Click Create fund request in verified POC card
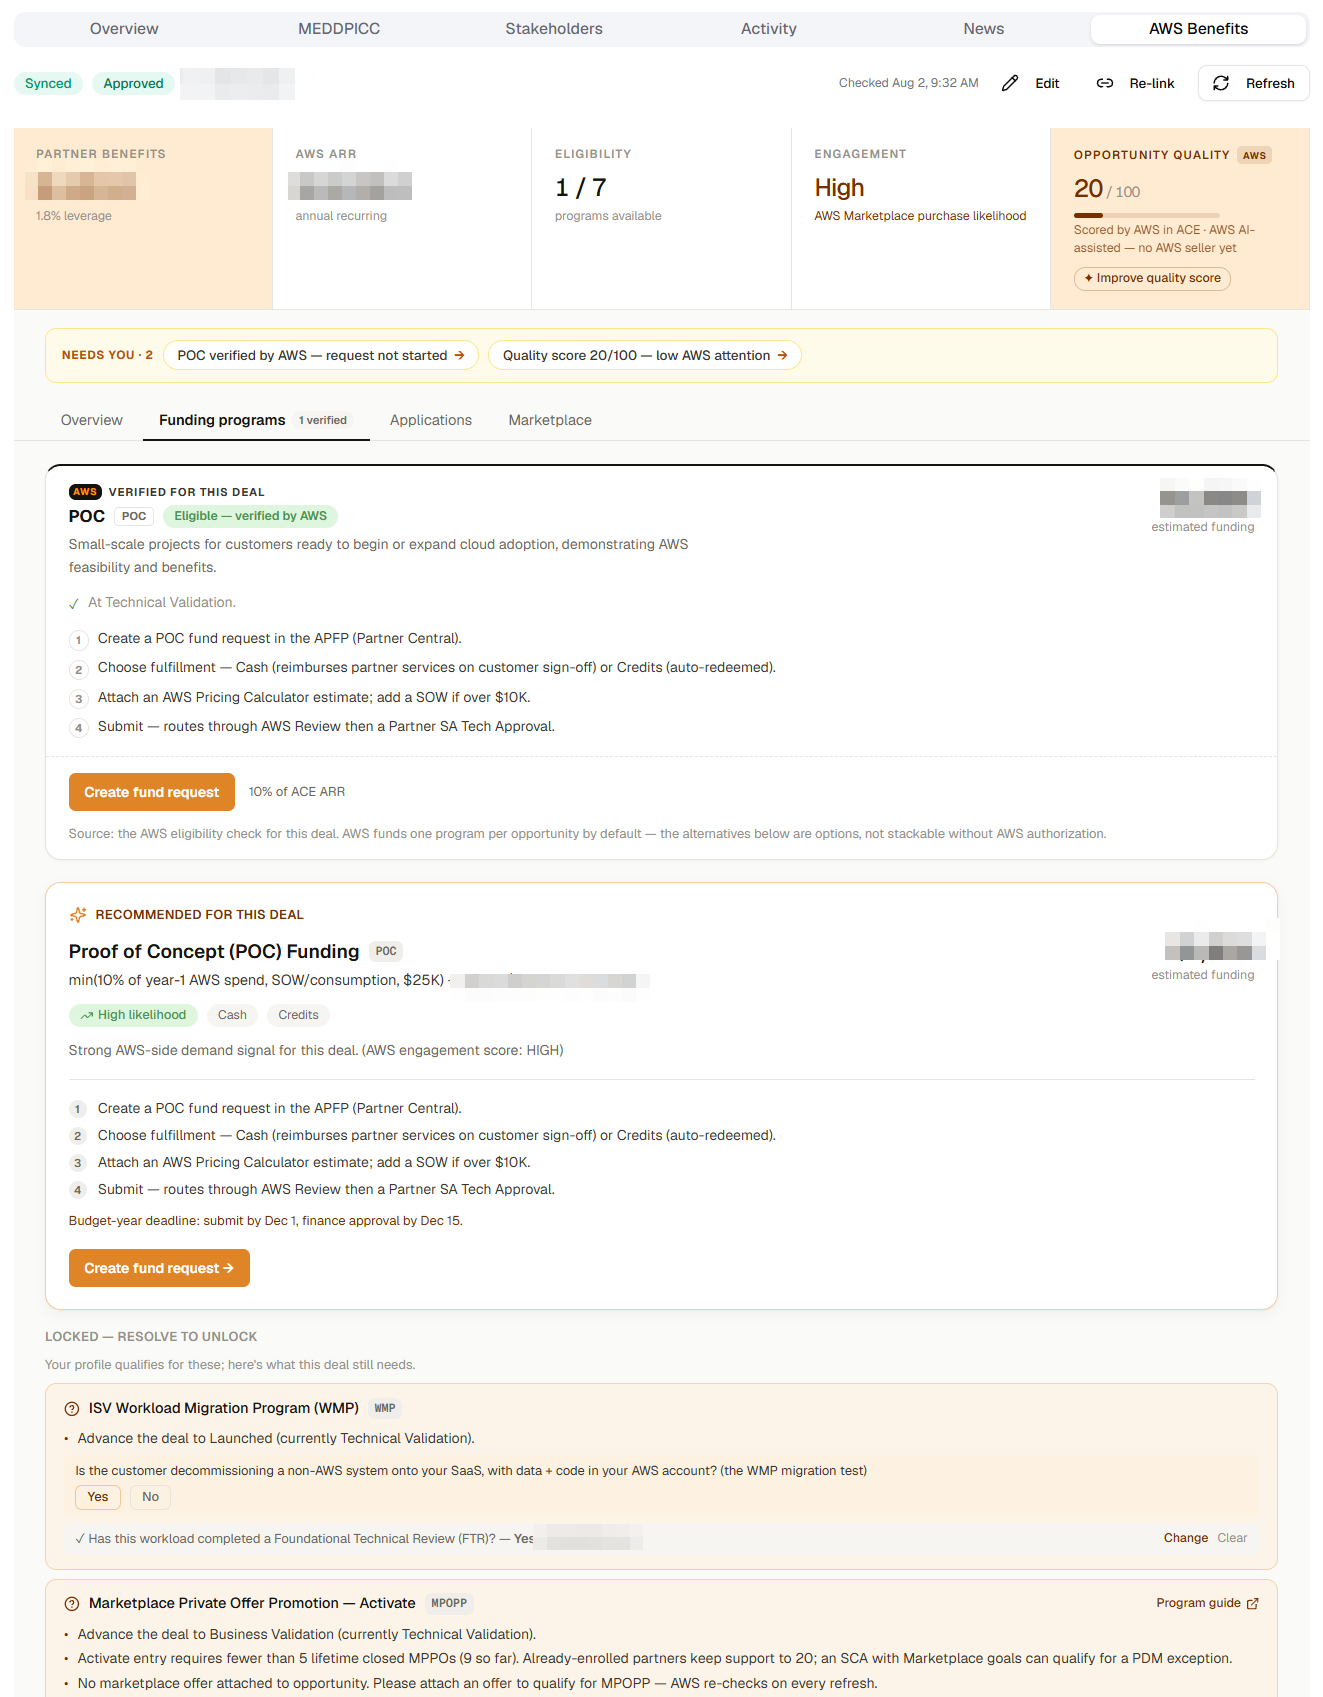Image resolution: width=1323 pixels, height=1697 pixels. (x=152, y=792)
